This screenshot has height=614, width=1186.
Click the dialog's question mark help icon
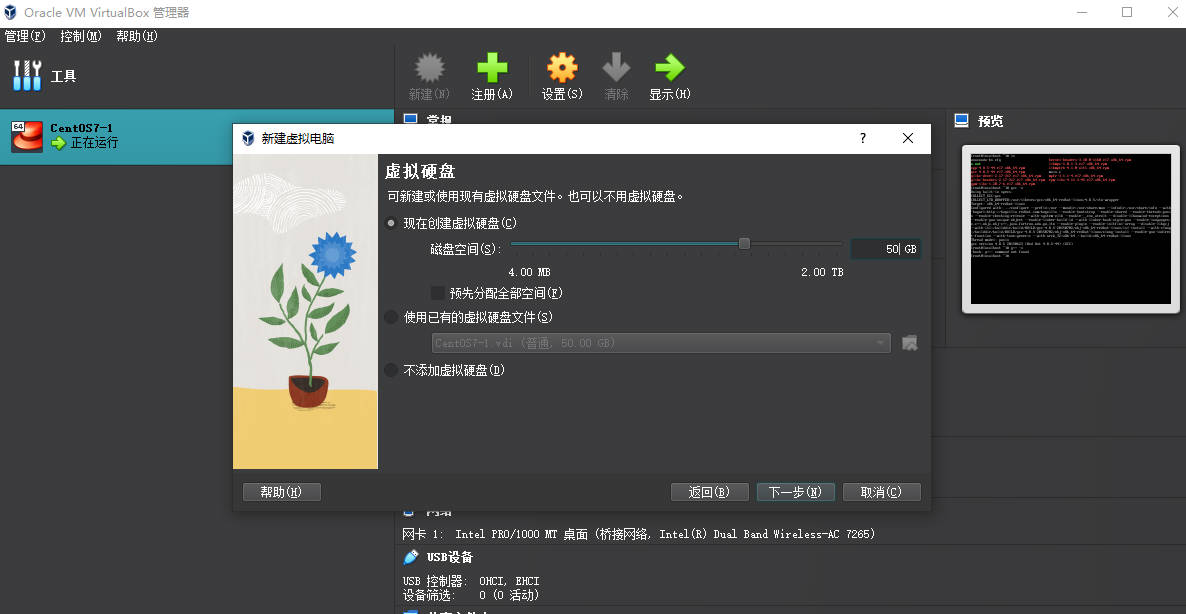tap(863, 138)
